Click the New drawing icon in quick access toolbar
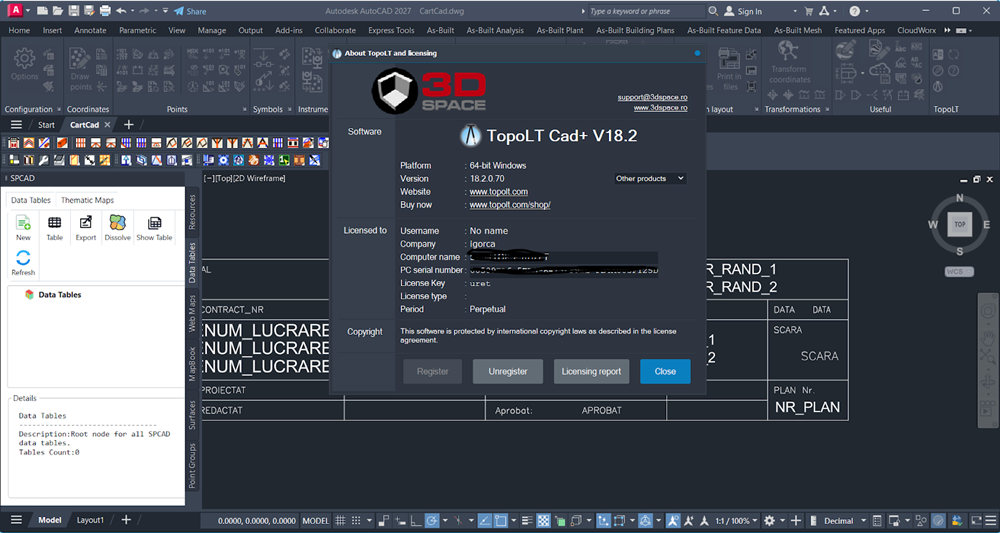 [x=43, y=11]
